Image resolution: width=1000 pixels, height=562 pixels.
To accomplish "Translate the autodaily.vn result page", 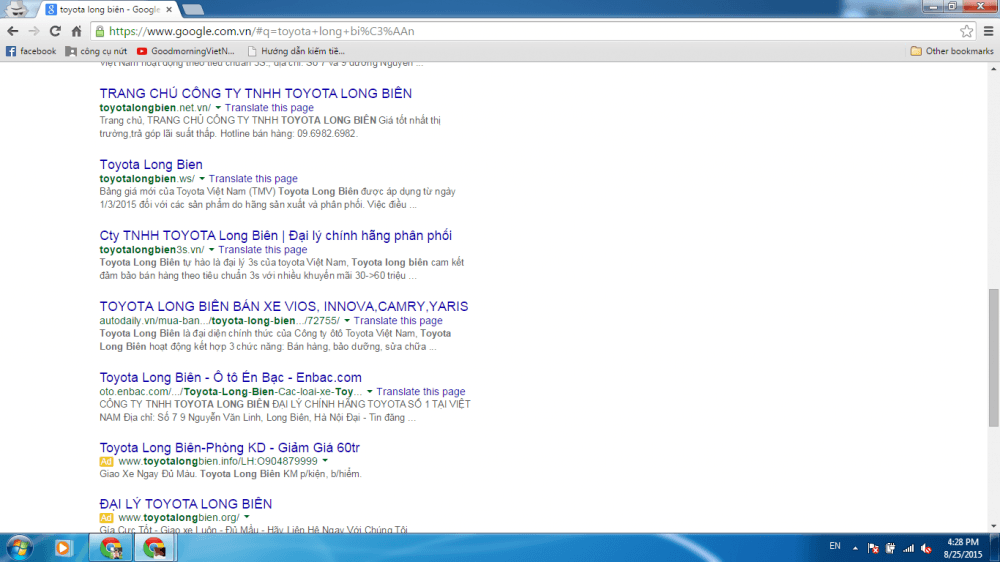I will [398, 320].
